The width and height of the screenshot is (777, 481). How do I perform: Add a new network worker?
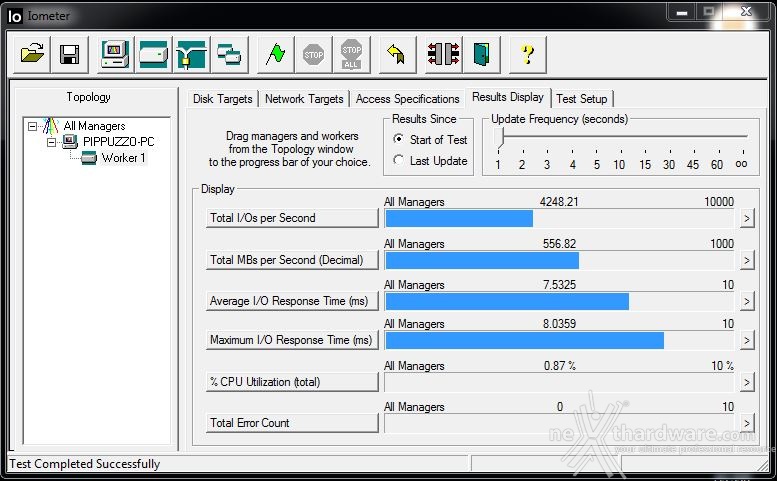click(191, 54)
